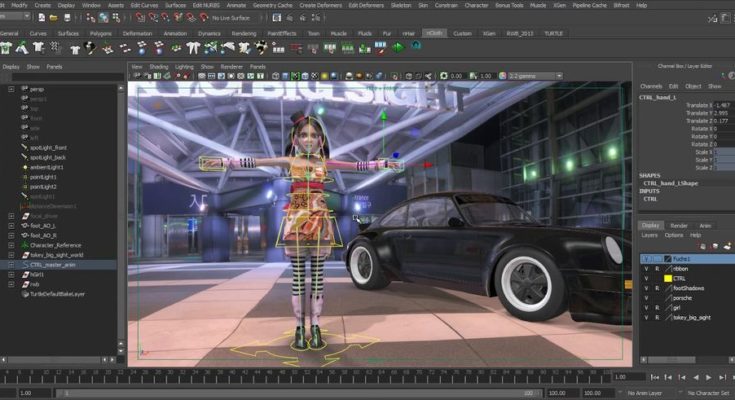Viewport: 735px width, 400px height.
Task: Click the yellow color swatch of CTRL layer
Action: [x=668, y=279]
